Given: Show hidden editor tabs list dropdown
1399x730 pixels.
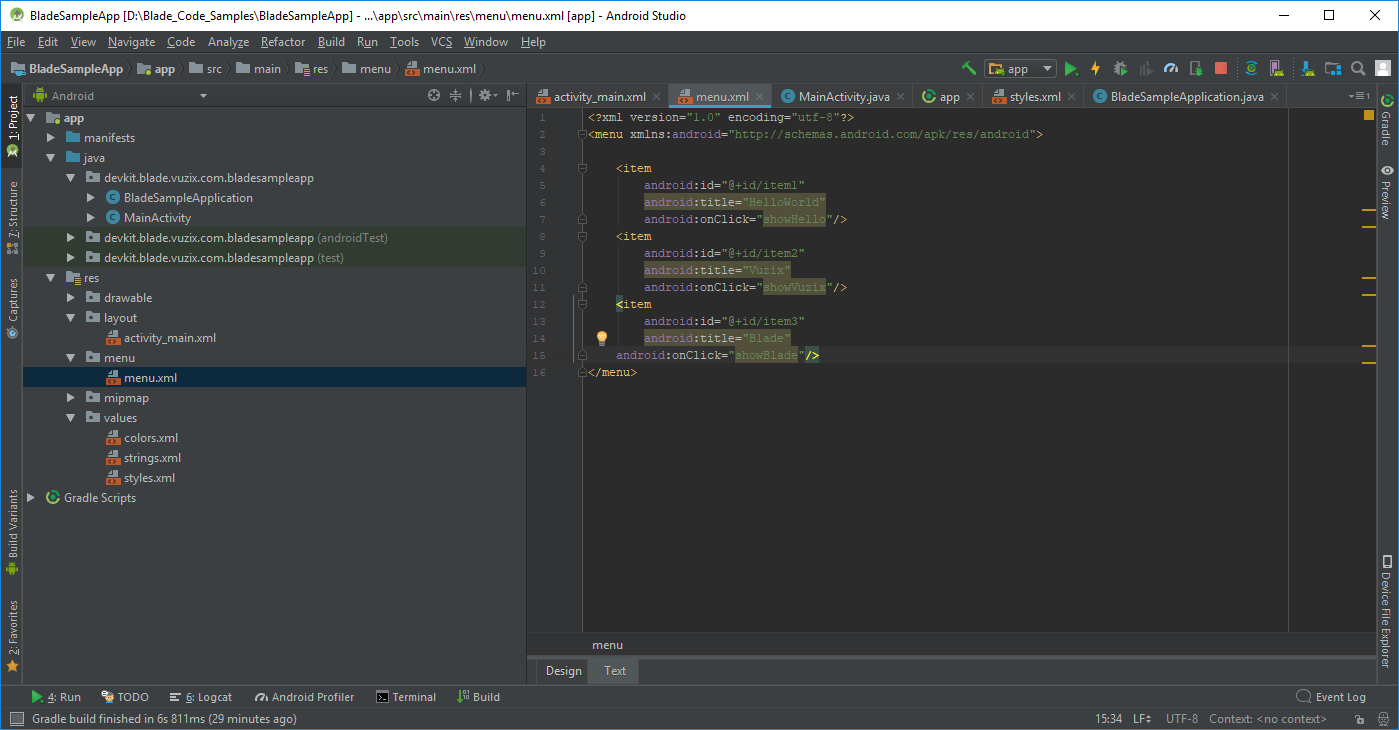Looking at the screenshot, I should click(x=1359, y=97).
